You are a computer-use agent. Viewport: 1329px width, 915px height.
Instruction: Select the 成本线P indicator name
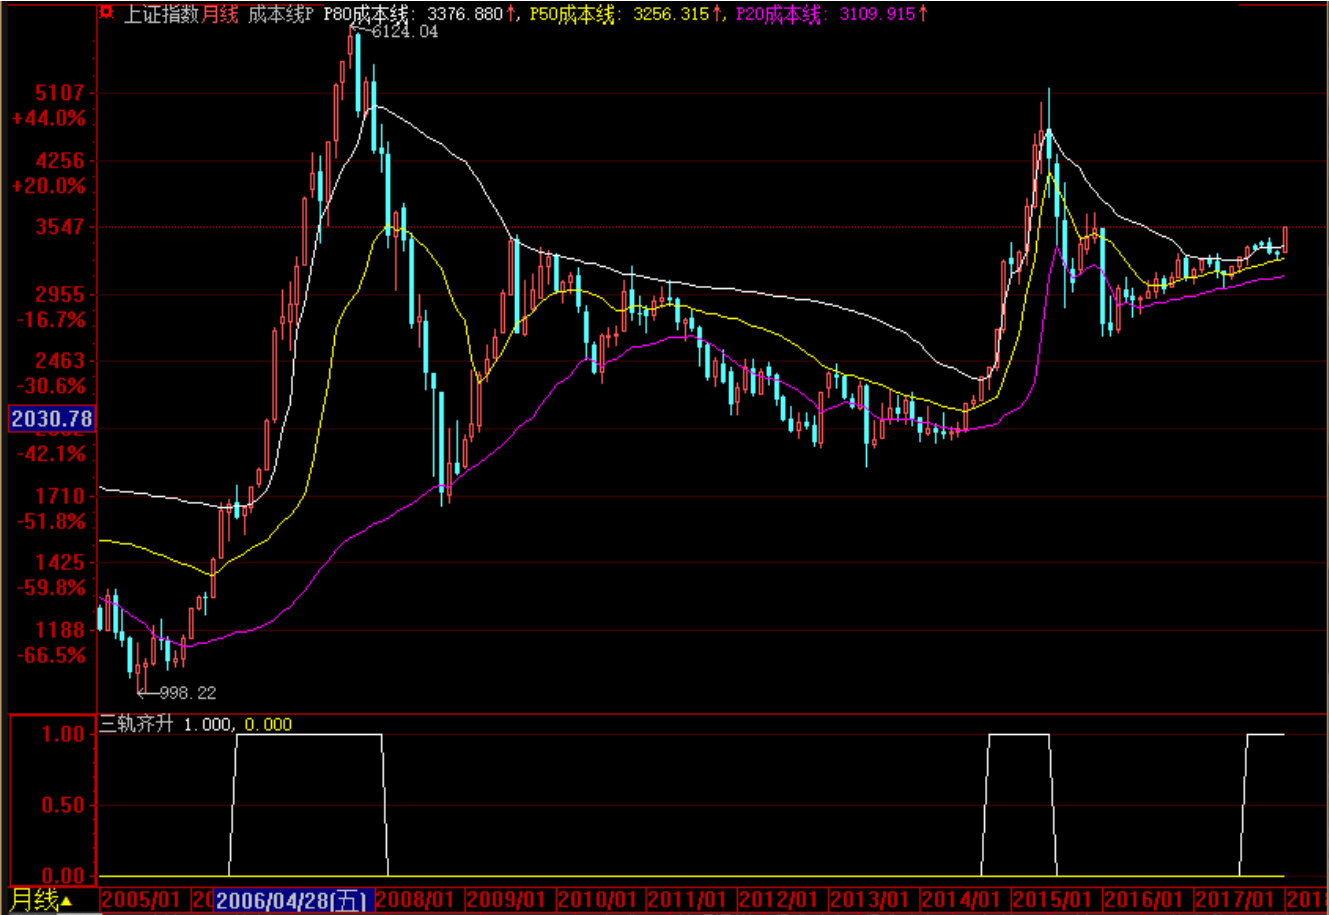[282, 14]
